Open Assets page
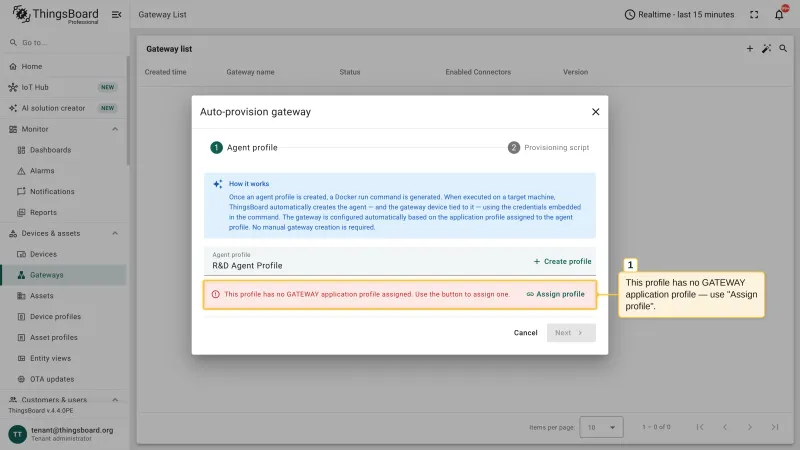Viewport: 800px width, 450px height. 64,296
